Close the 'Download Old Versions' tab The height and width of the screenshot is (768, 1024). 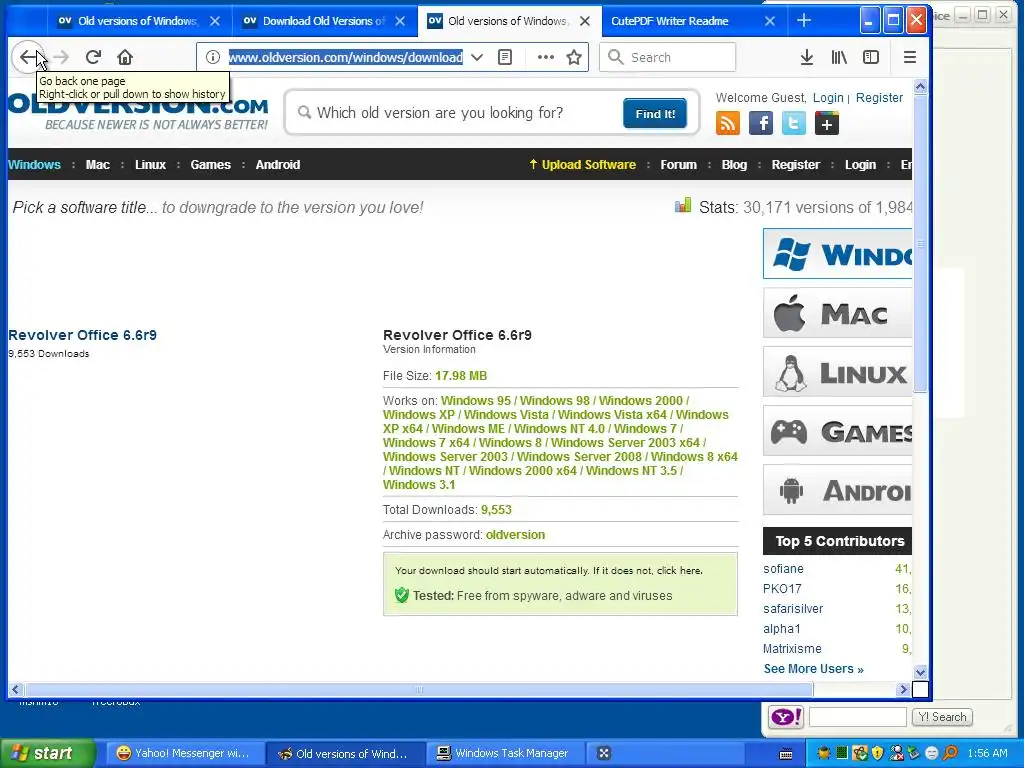(400, 21)
